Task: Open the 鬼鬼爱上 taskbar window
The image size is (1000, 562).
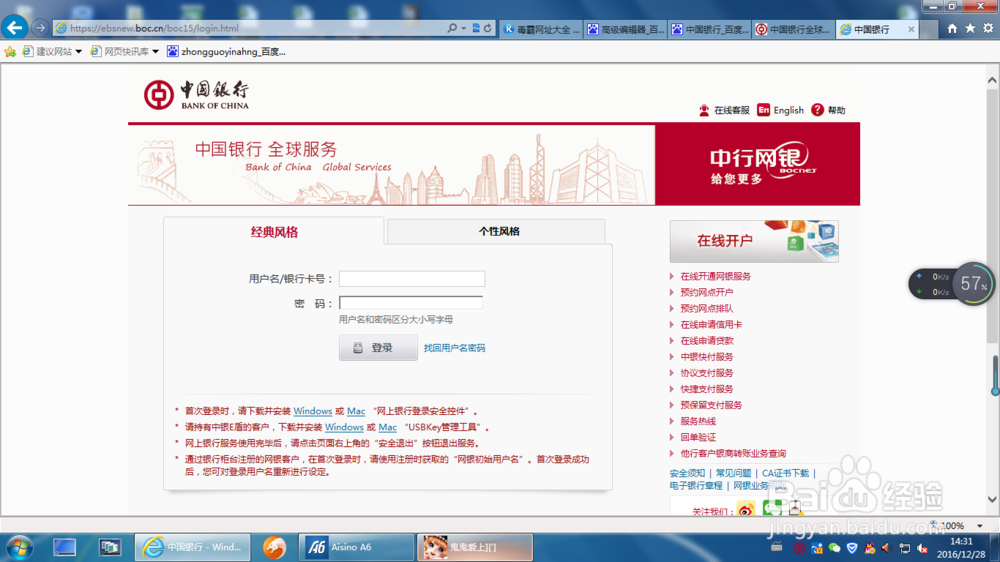Action: click(x=474, y=547)
